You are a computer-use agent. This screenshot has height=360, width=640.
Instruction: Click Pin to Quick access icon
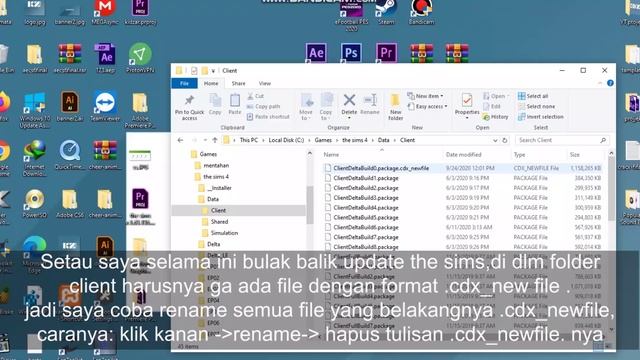pyautogui.click(x=189, y=107)
